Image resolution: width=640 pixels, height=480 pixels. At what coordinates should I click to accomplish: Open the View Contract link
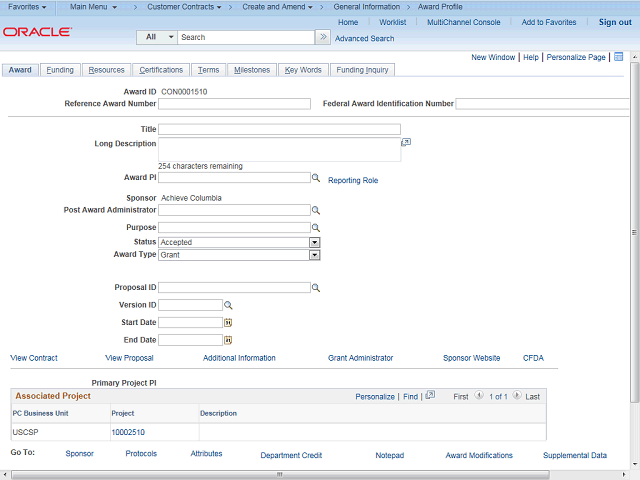(x=34, y=358)
